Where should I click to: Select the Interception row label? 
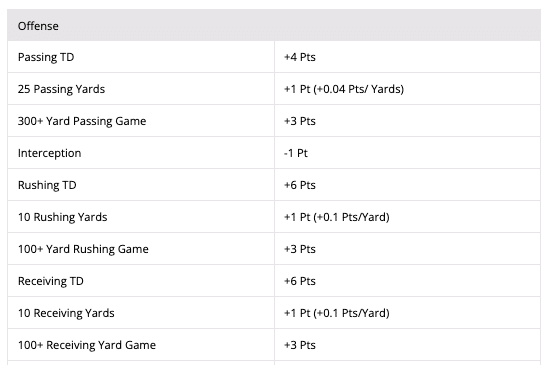tap(49, 153)
